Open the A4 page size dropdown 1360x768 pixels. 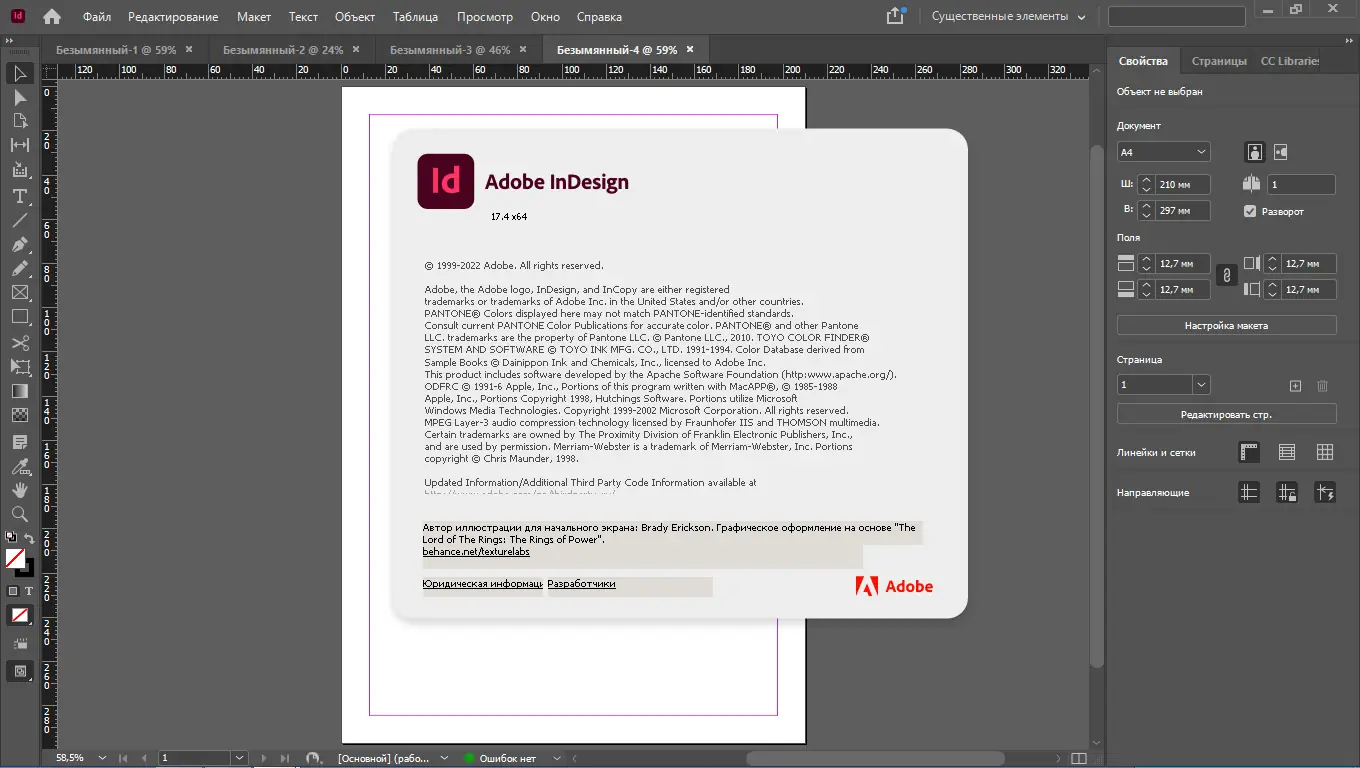coord(1163,152)
